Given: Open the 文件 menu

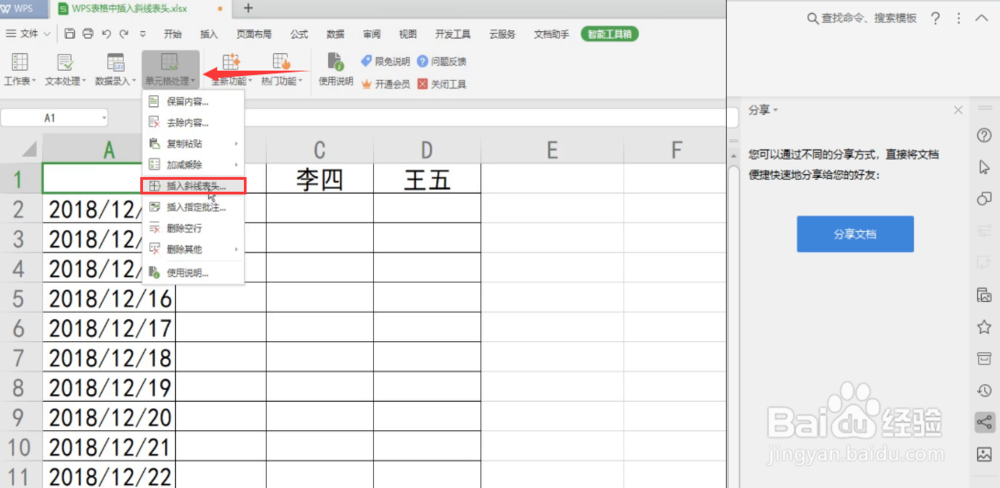Looking at the screenshot, I should [26, 34].
